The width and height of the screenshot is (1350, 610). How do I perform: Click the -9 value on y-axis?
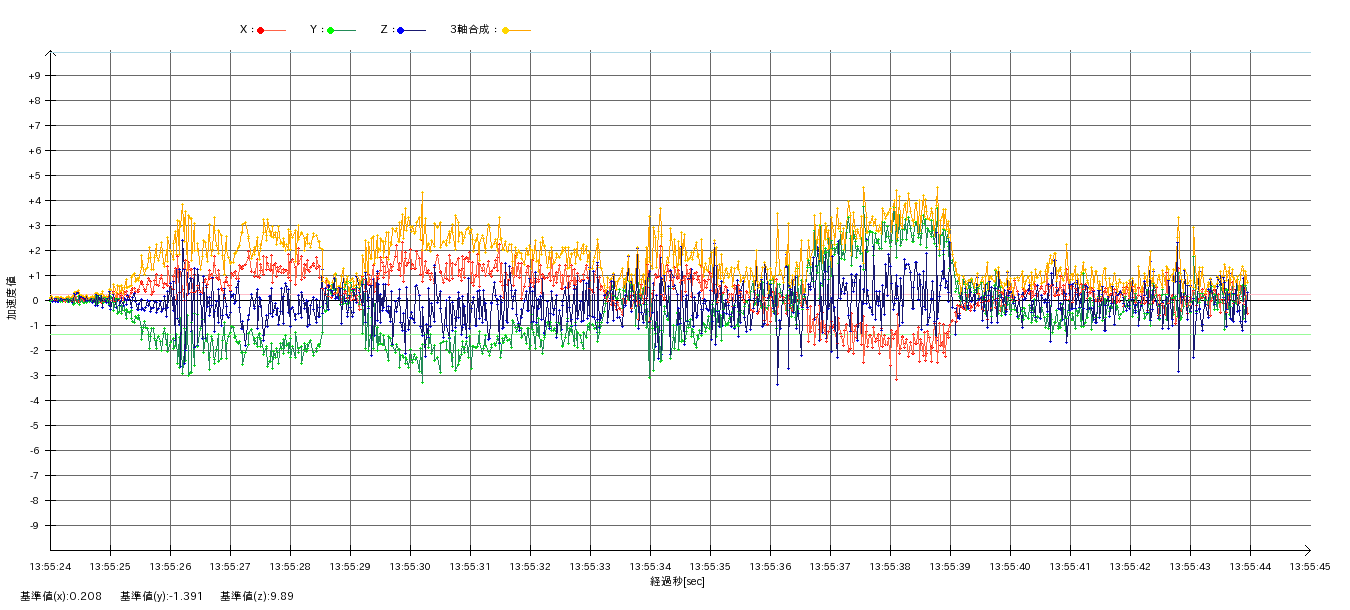[x=34, y=526]
